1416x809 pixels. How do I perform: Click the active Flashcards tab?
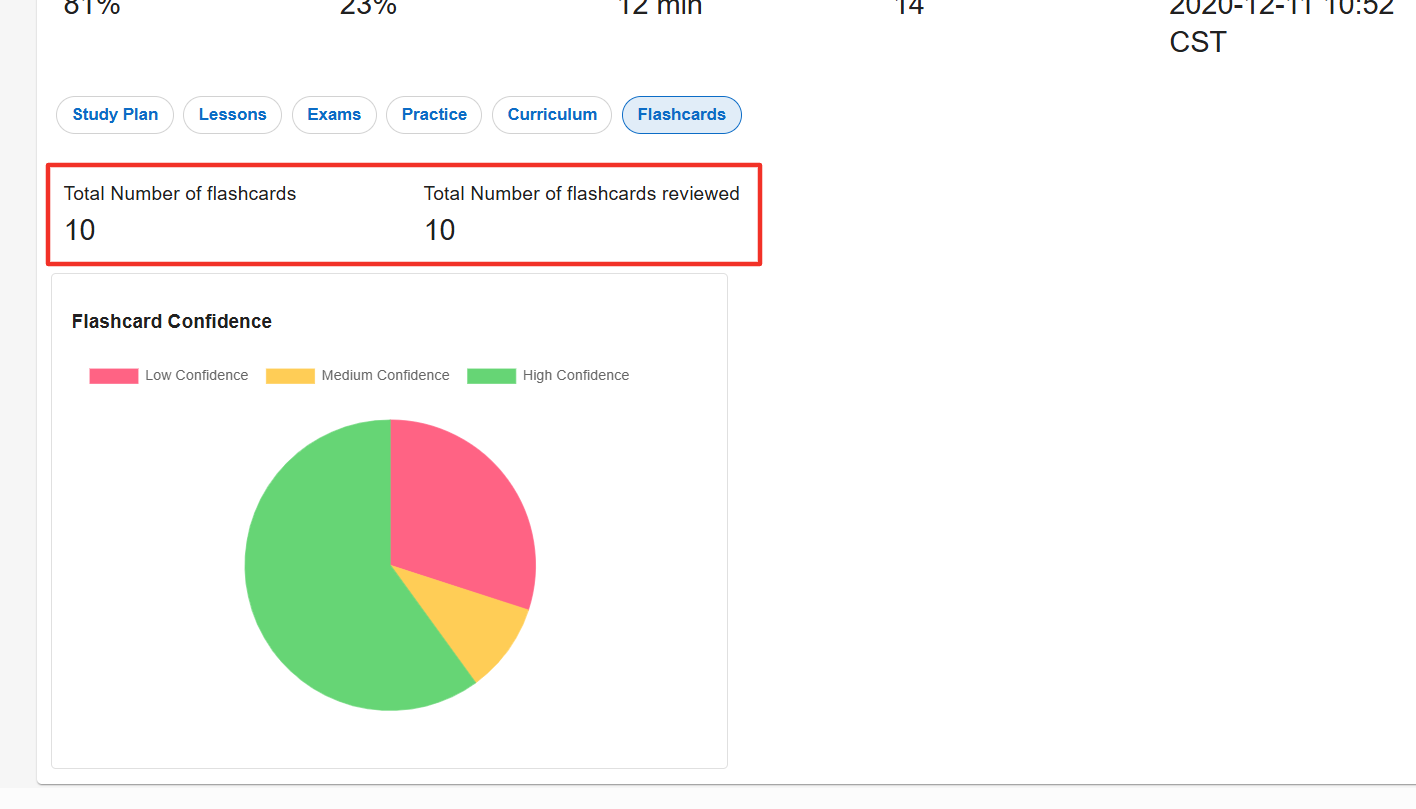tap(682, 115)
